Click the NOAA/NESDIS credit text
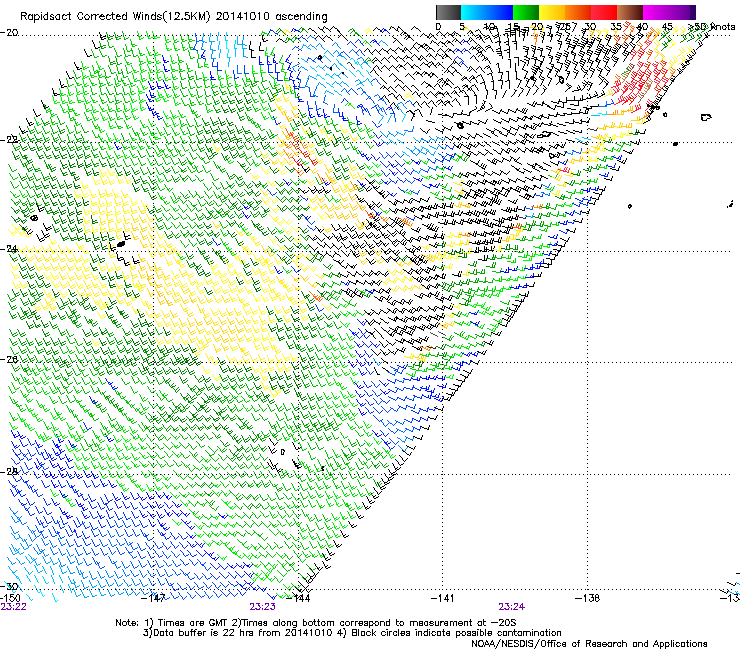740x650 pixels. 589,644
